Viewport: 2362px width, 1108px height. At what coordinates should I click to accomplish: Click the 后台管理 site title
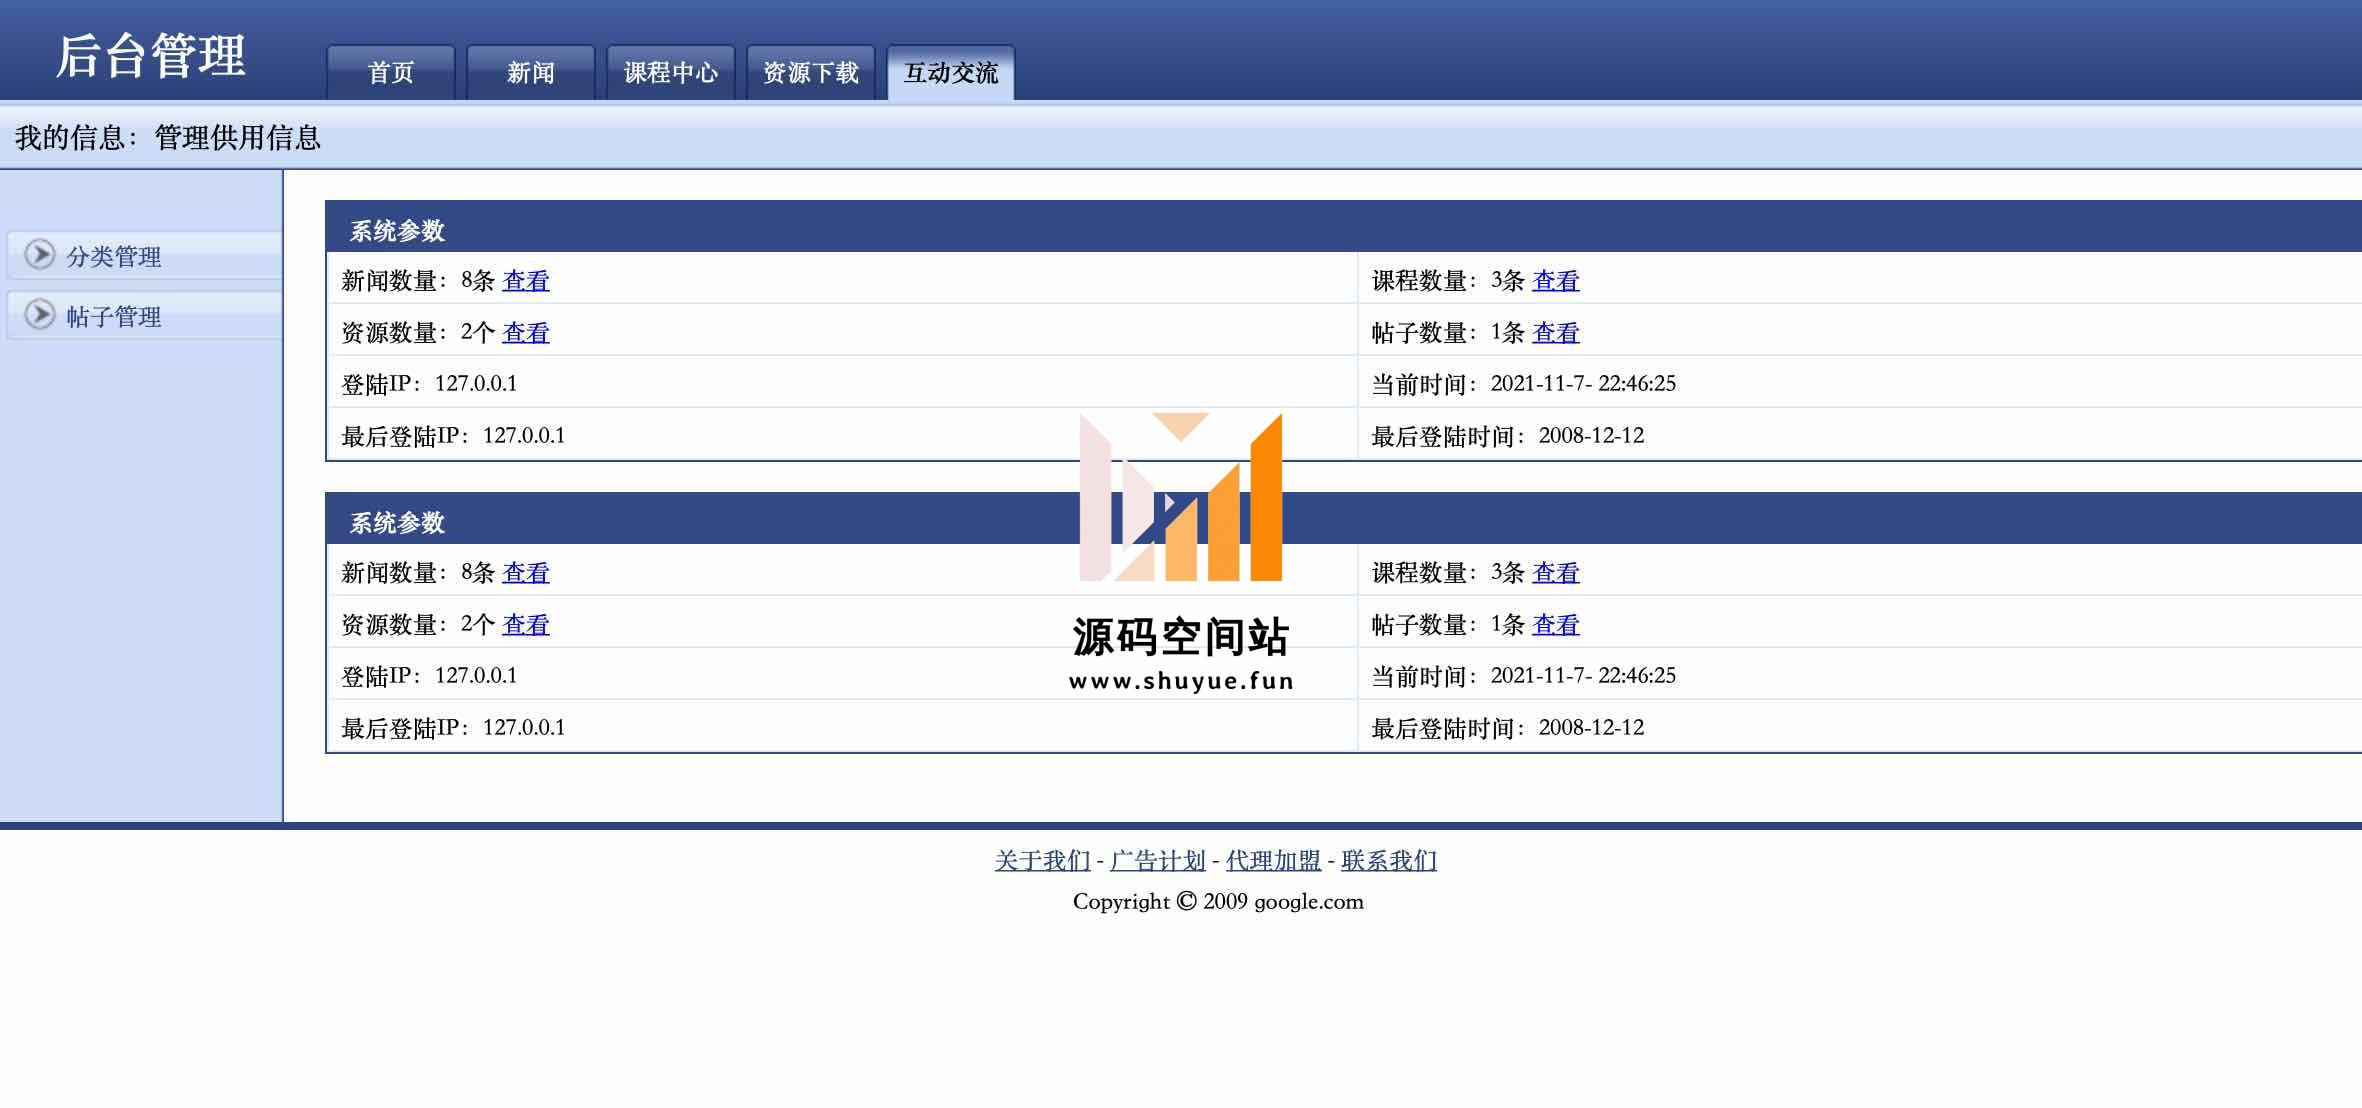pos(151,56)
